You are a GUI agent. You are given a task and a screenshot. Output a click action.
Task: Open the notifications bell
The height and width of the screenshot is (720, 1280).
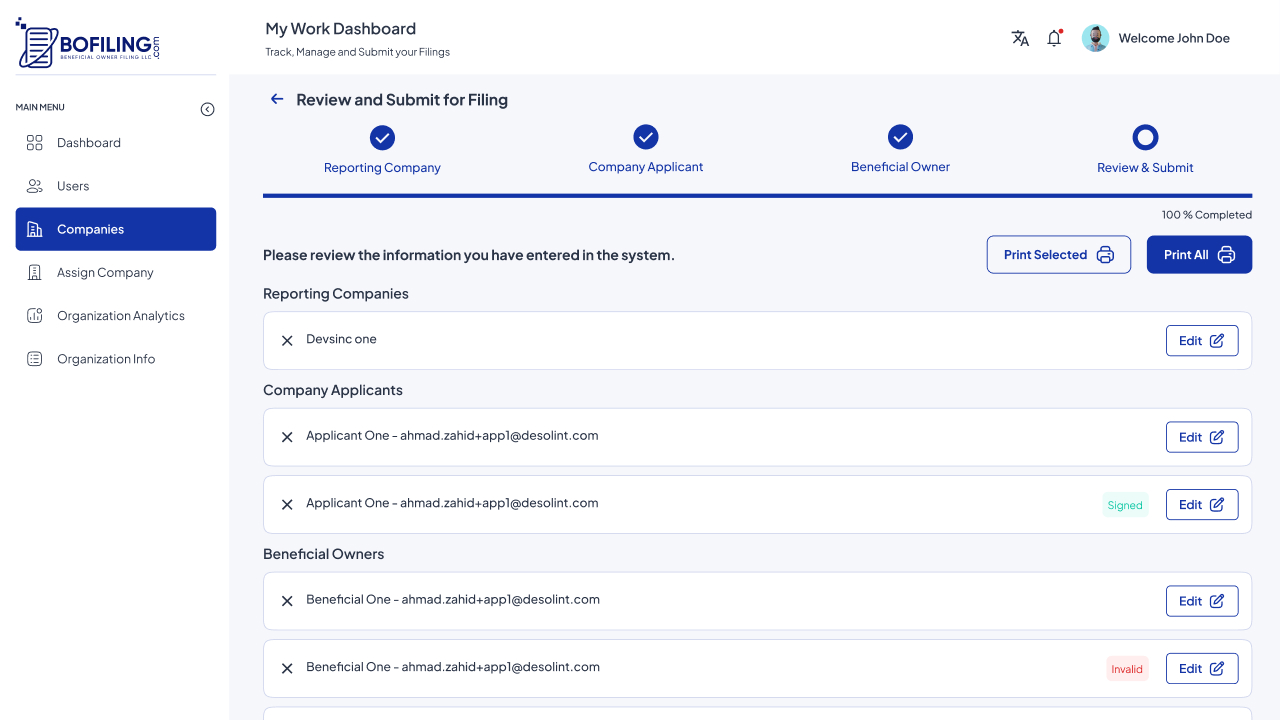click(1054, 38)
